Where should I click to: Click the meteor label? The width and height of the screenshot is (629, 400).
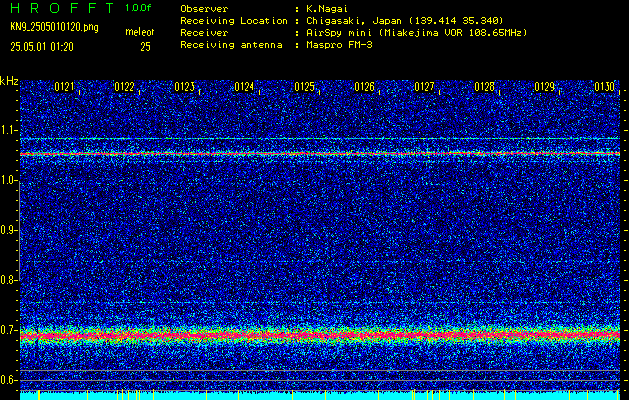(x=140, y=32)
